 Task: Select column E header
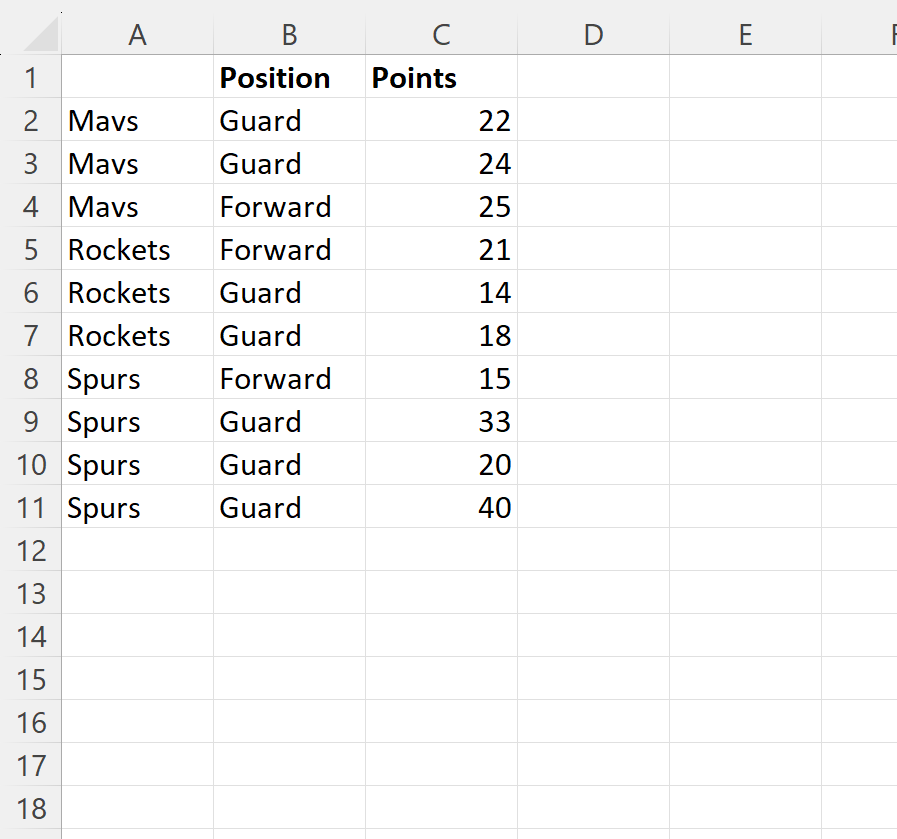(x=745, y=34)
